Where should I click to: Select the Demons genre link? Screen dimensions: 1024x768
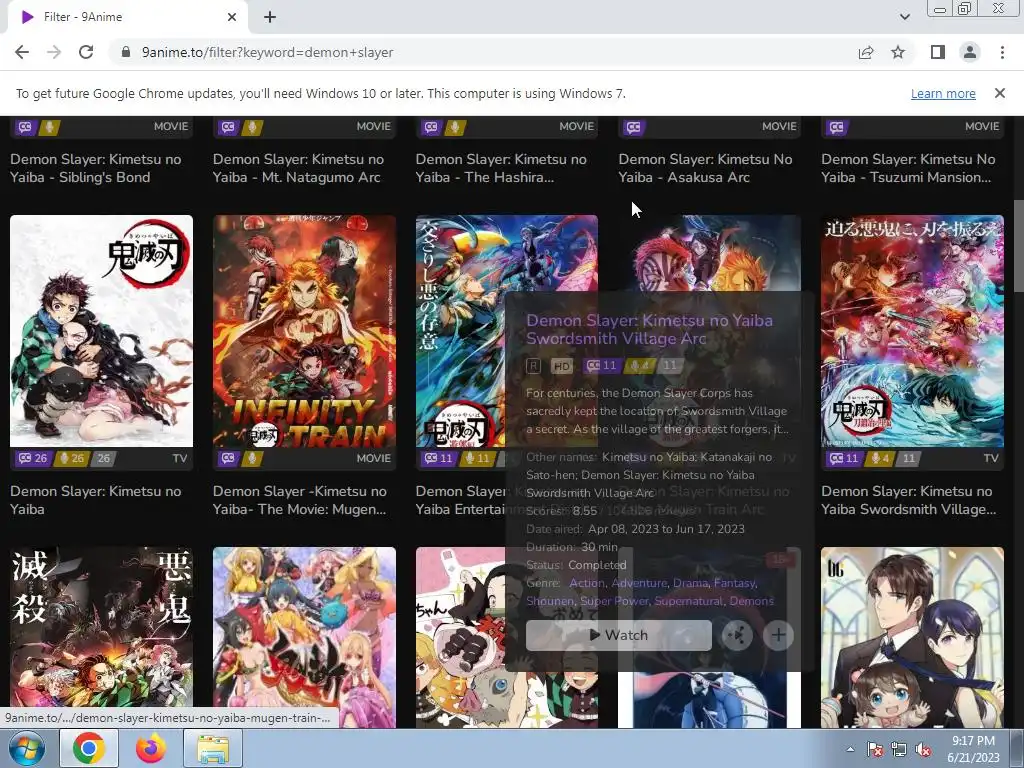pyautogui.click(x=751, y=601)
